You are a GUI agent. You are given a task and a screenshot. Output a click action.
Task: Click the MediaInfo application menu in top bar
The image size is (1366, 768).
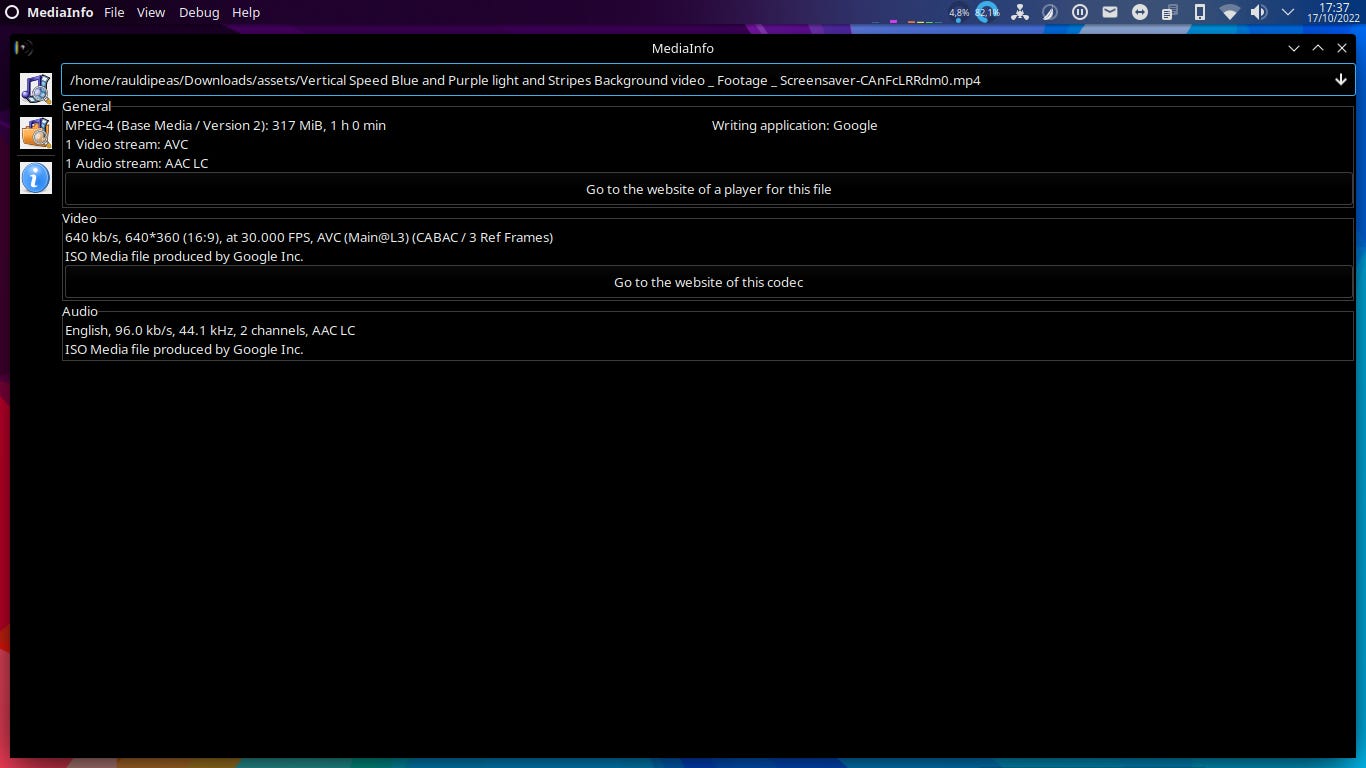(60, 12)
